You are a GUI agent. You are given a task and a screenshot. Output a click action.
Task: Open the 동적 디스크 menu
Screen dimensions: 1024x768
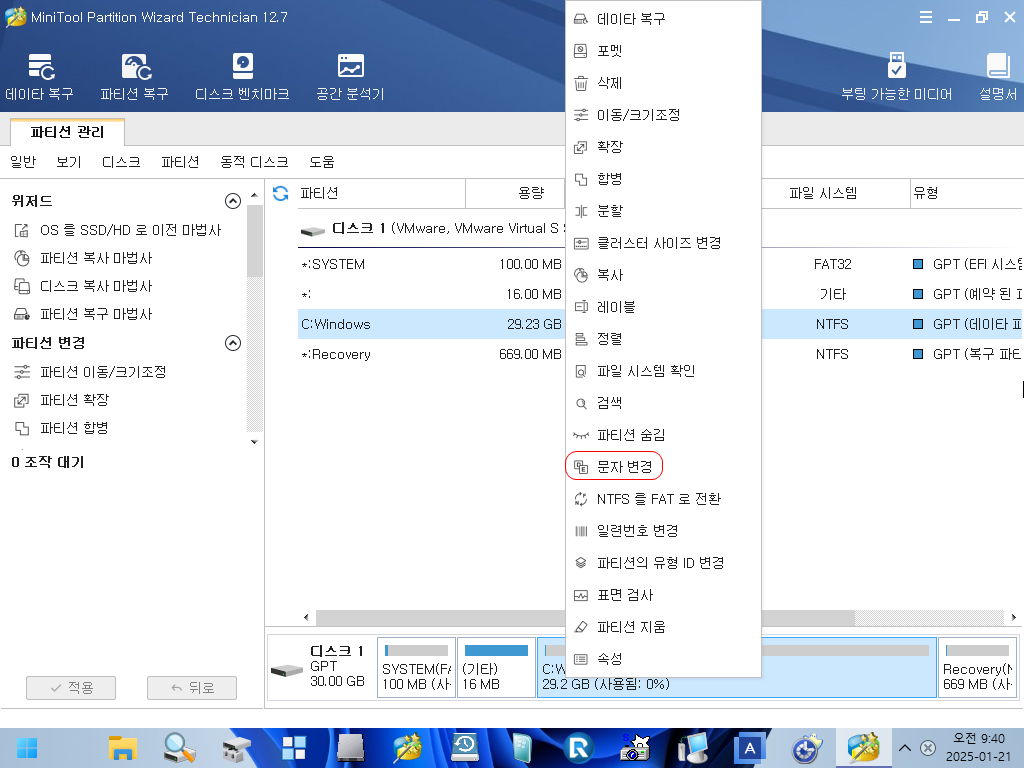(x=254, y=162)
